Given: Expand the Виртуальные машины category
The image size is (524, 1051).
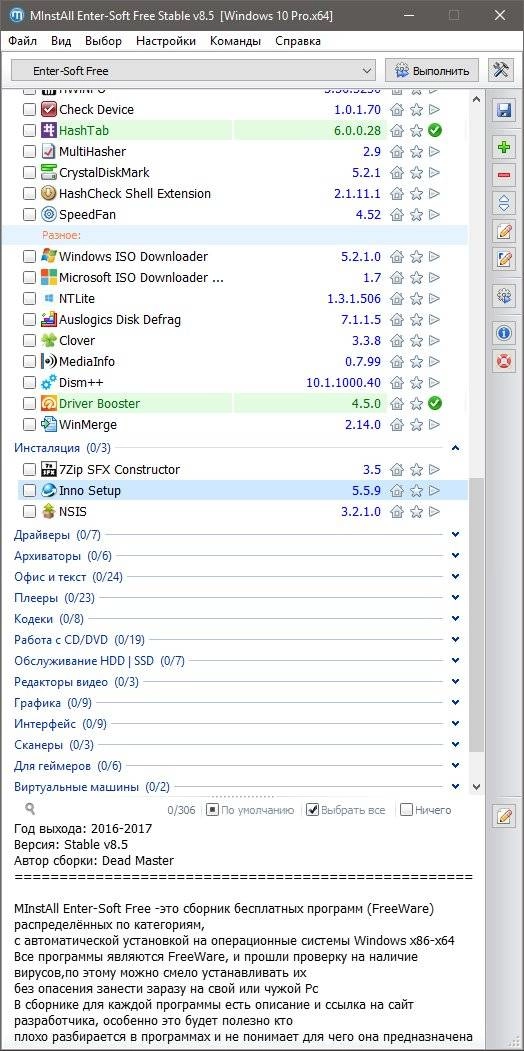Looking at the screenshot, I should (x=456, y=786).
